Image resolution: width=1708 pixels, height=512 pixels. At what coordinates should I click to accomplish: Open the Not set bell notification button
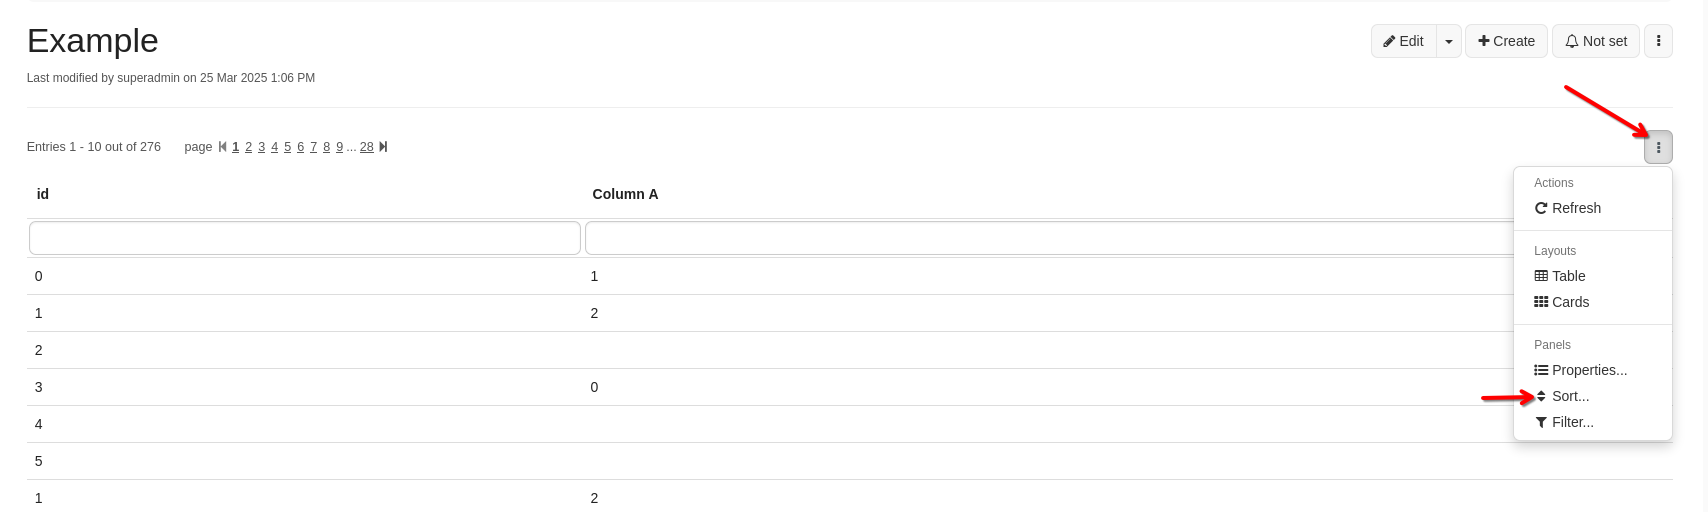click(x=1596, y=41)
